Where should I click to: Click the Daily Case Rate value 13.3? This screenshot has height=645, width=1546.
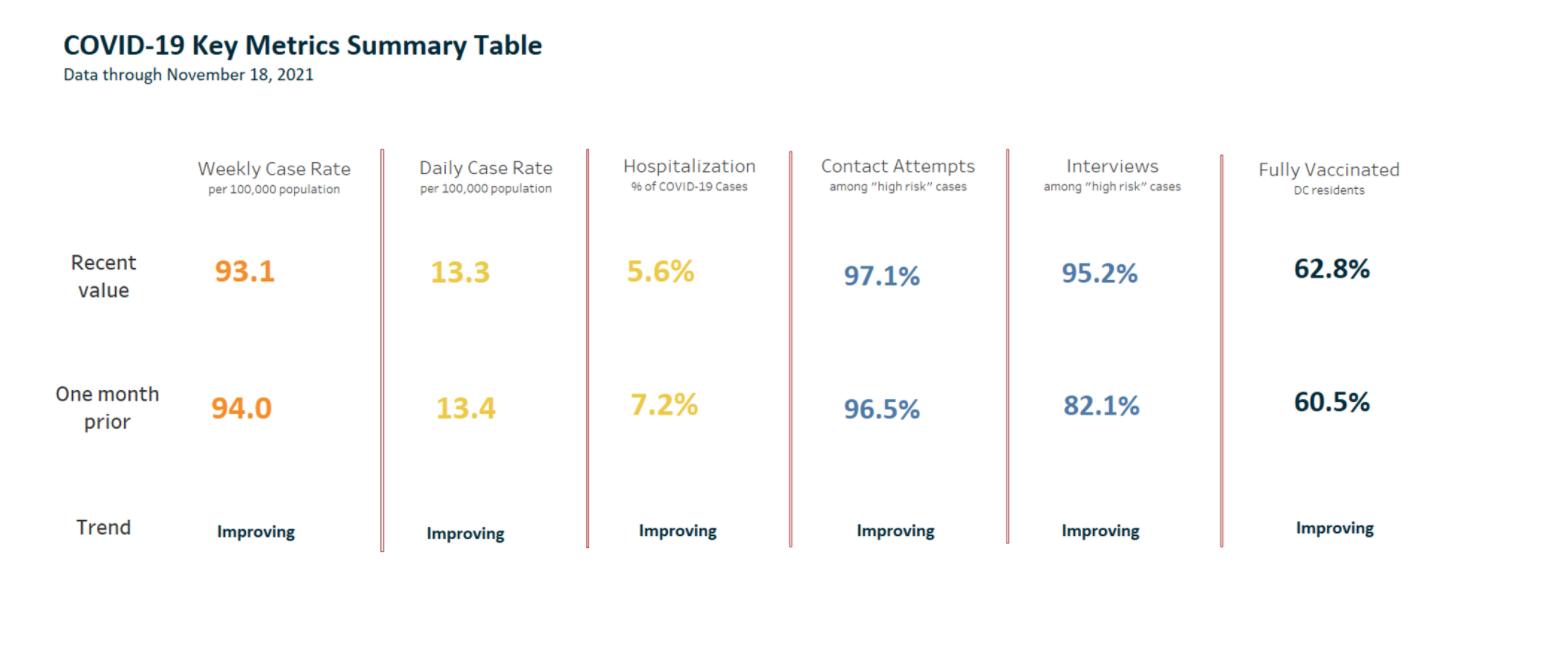click(x=460, y=272)
